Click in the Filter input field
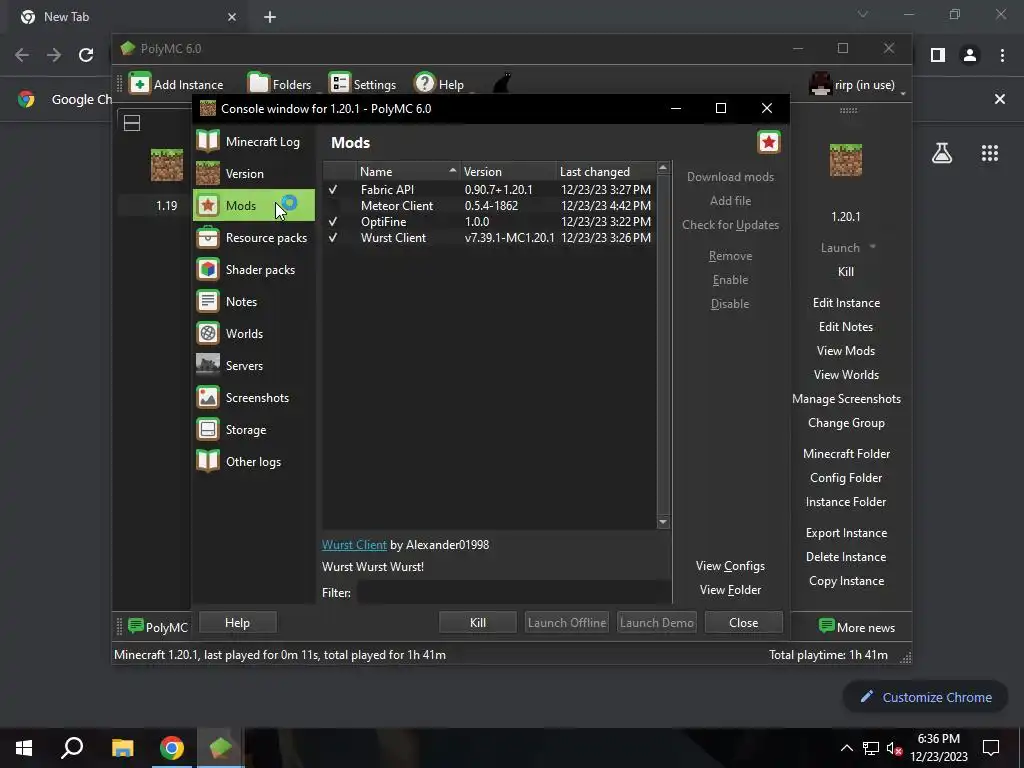 pyautogui.click(x=513, y=592)
